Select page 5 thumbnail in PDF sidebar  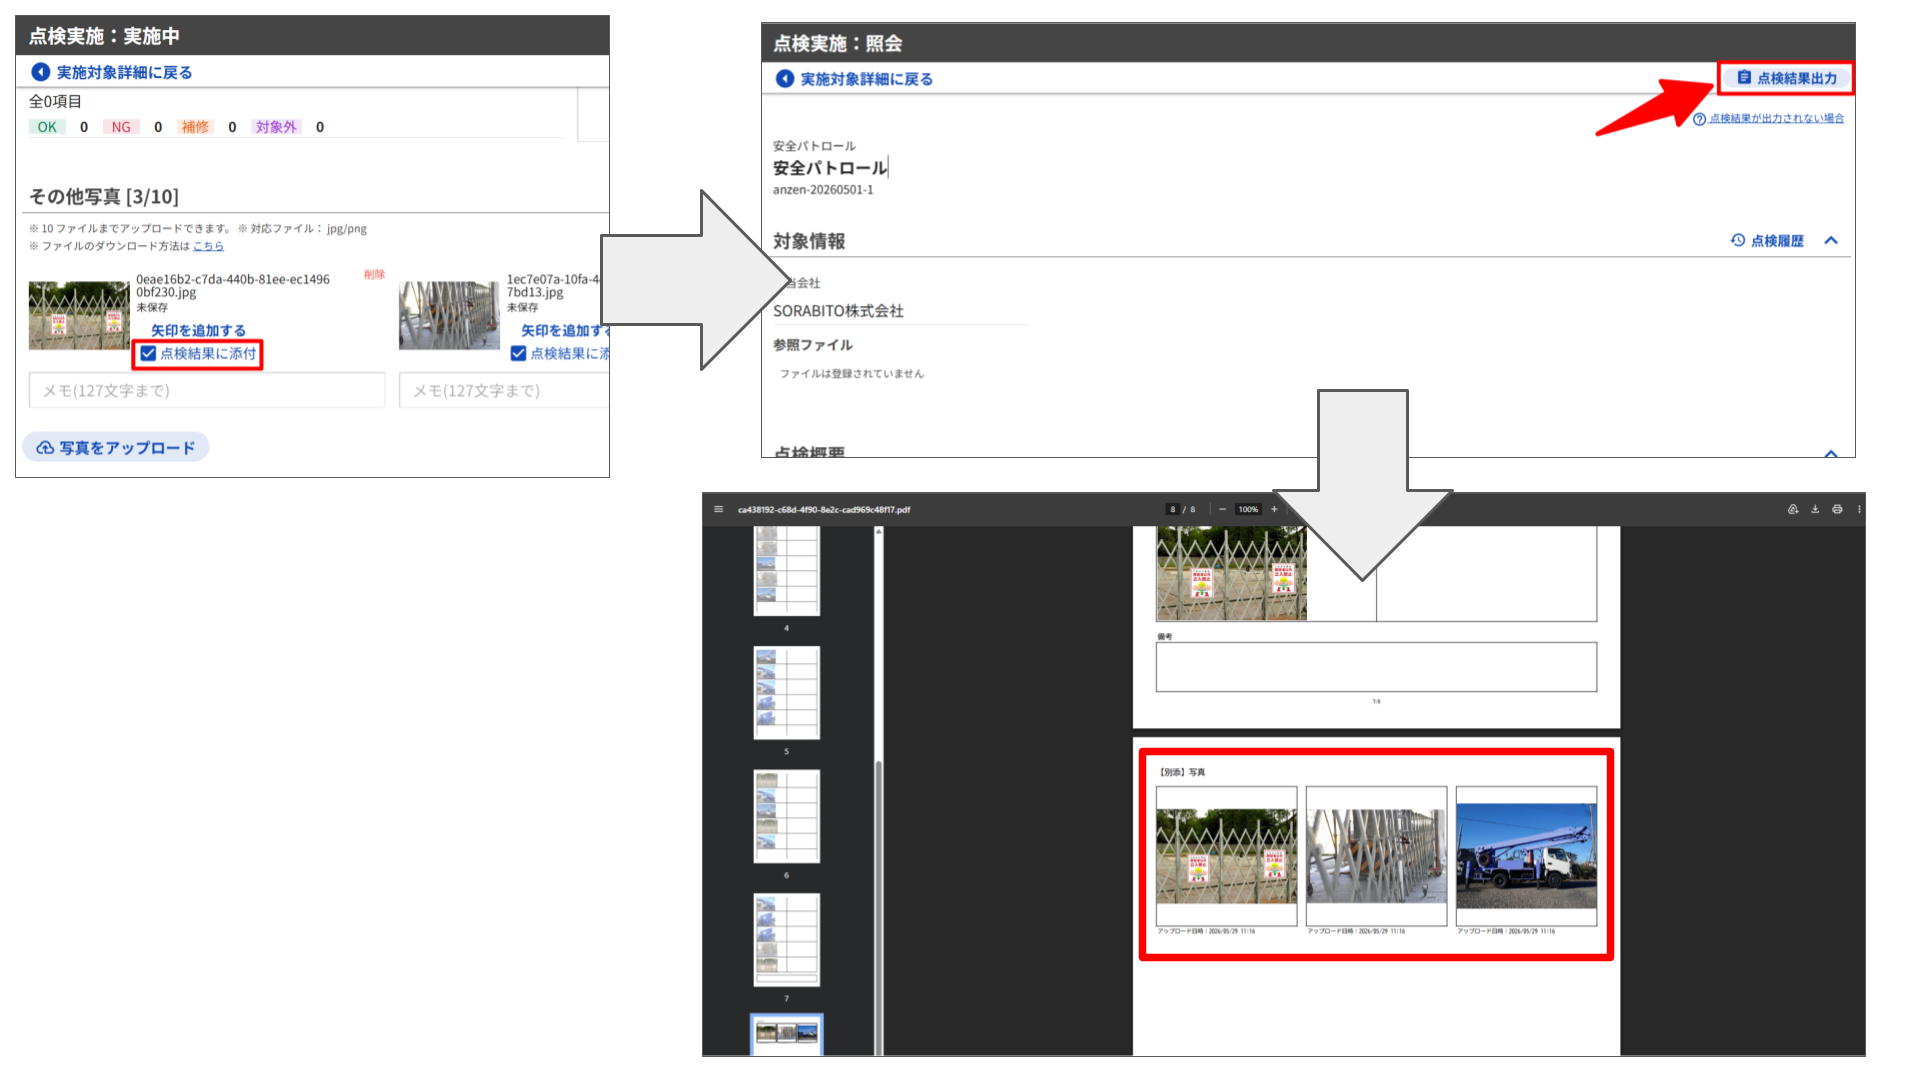[786, 693]
